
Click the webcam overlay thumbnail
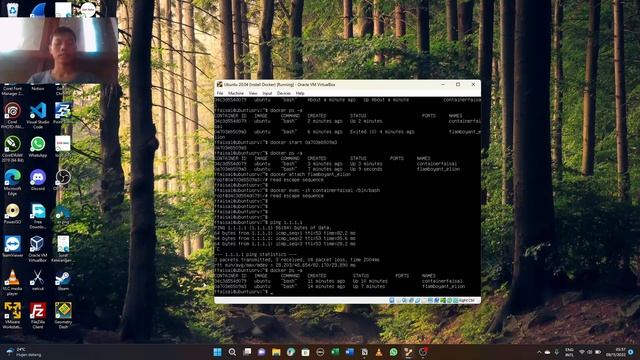58,50
